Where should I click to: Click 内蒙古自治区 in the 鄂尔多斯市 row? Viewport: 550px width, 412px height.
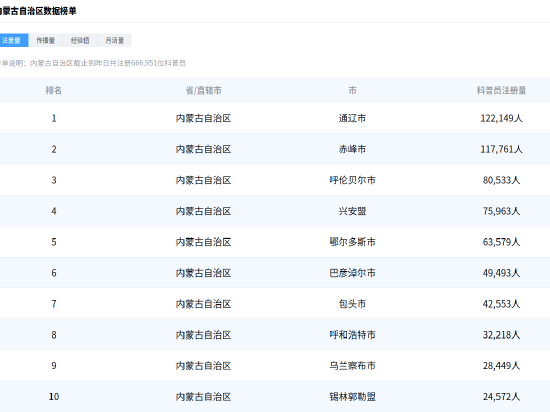point(203,242)
